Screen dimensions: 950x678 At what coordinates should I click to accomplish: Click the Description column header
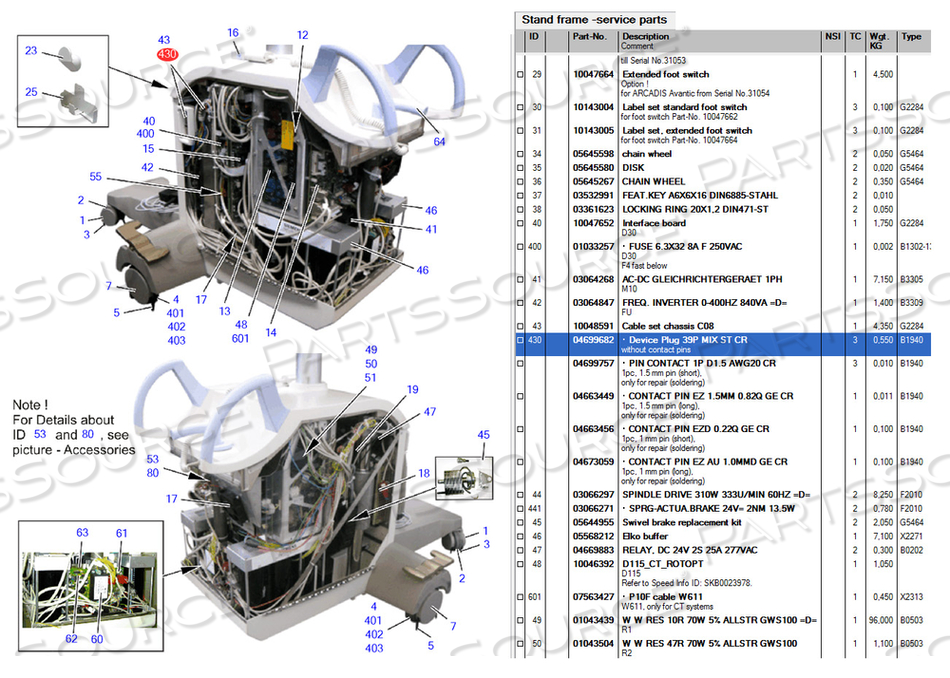pyautogui.click(x=646, y=37)
